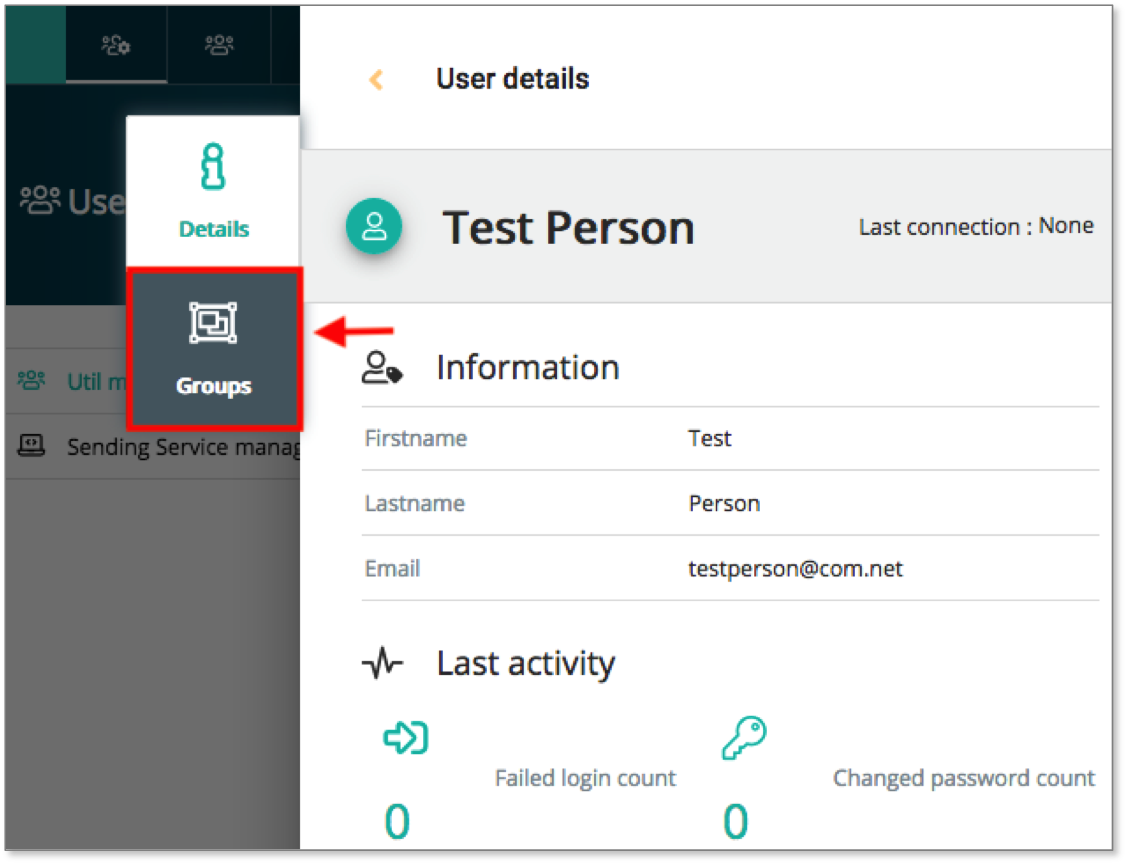Select the email testperson@com.net
Viewport: 1127px width, 864px height.
click(795, 569)
